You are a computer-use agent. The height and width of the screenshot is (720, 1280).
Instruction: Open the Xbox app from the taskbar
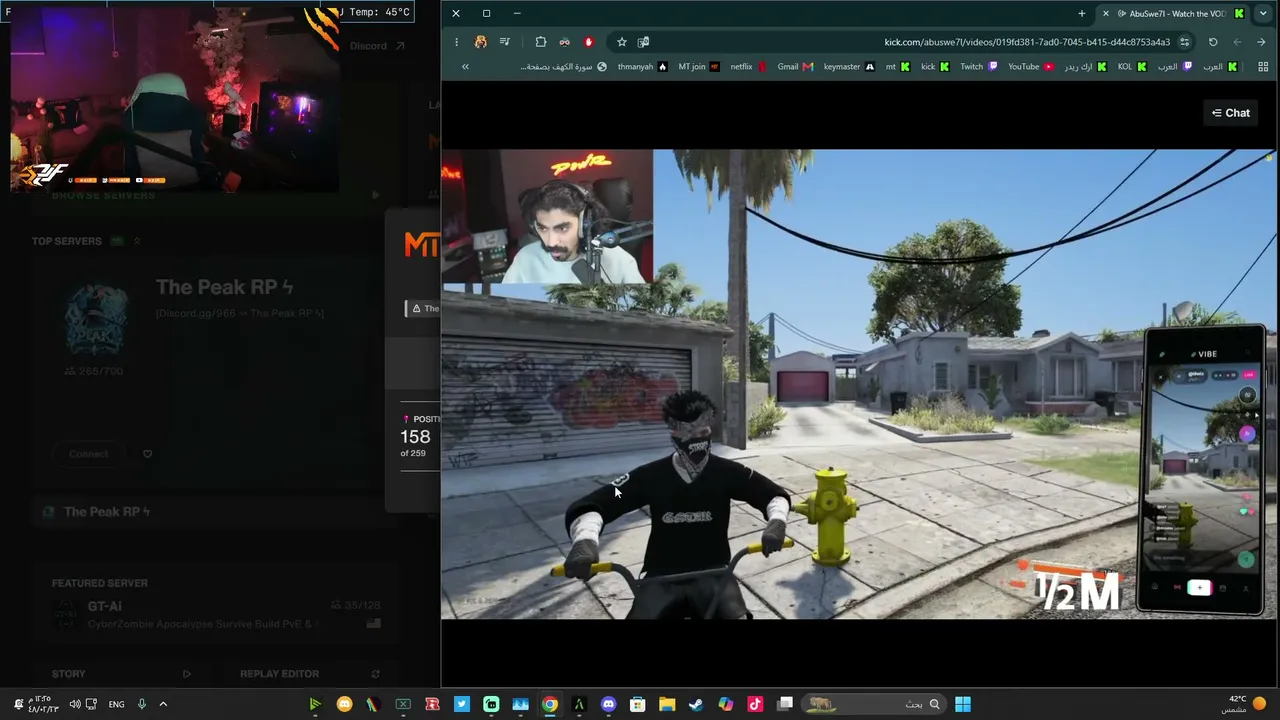coord(403,704)
